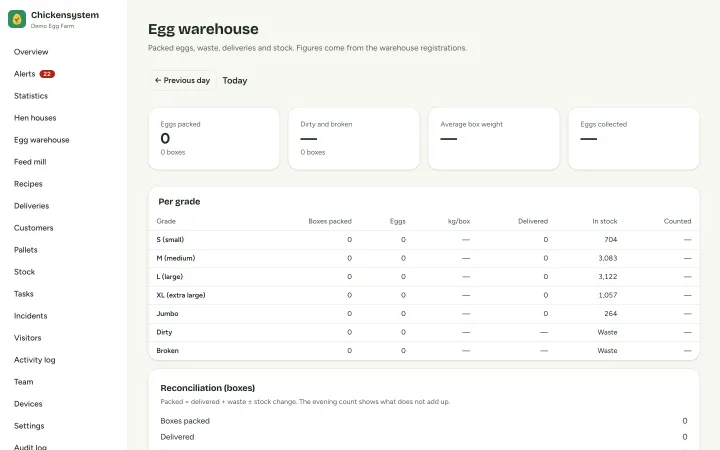The height and width of the screenshot is (450, 720).
Task: Go to Team page
Action: (23, 382)
